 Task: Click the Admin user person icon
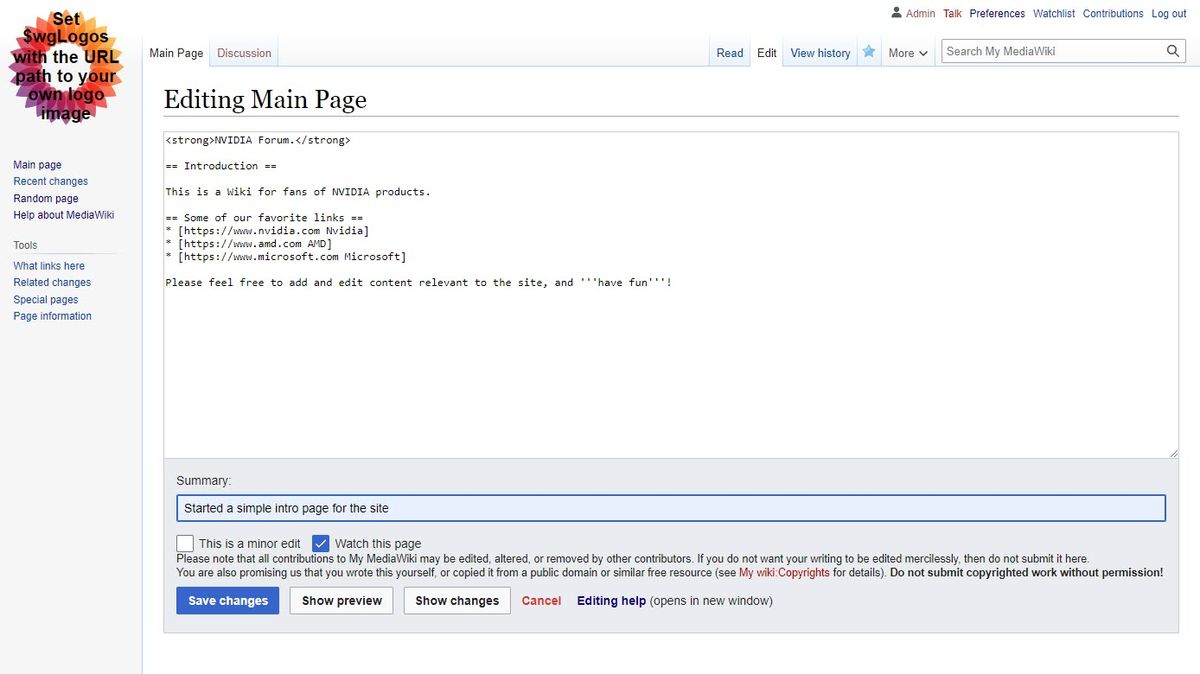(896, 13)
